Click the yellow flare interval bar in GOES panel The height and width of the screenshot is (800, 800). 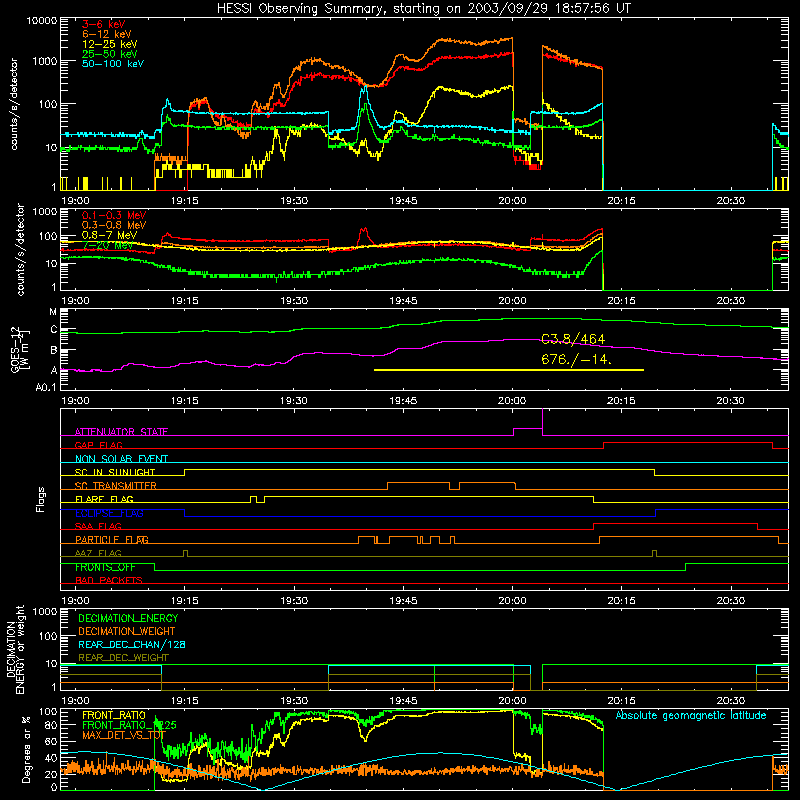tap(509, 370)
